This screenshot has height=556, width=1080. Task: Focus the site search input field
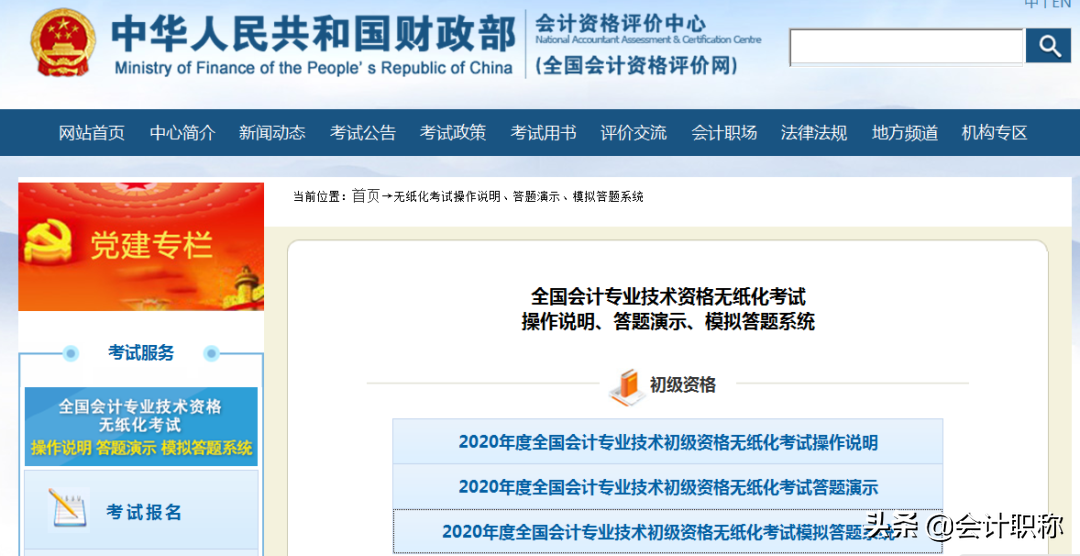[x=906, y=48]
